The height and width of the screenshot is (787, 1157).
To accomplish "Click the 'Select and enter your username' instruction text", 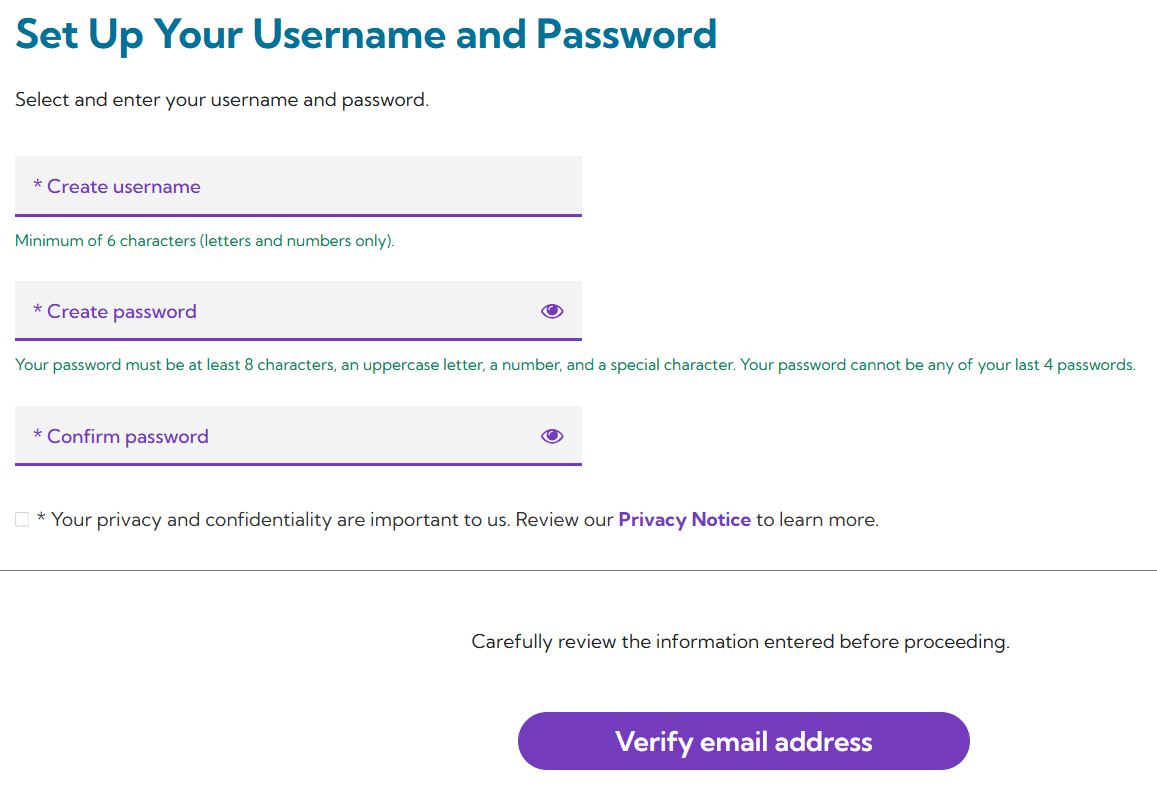I will coord(222,100).
